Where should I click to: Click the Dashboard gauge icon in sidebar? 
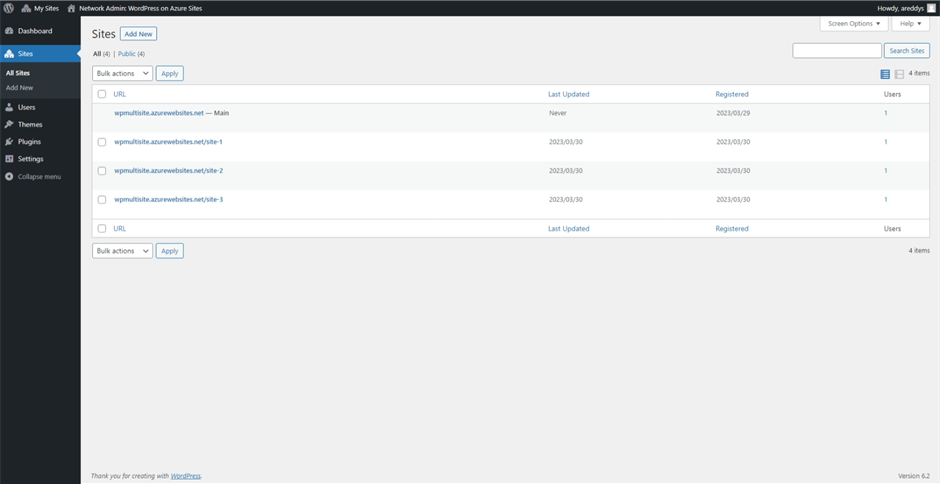(9, 31)
